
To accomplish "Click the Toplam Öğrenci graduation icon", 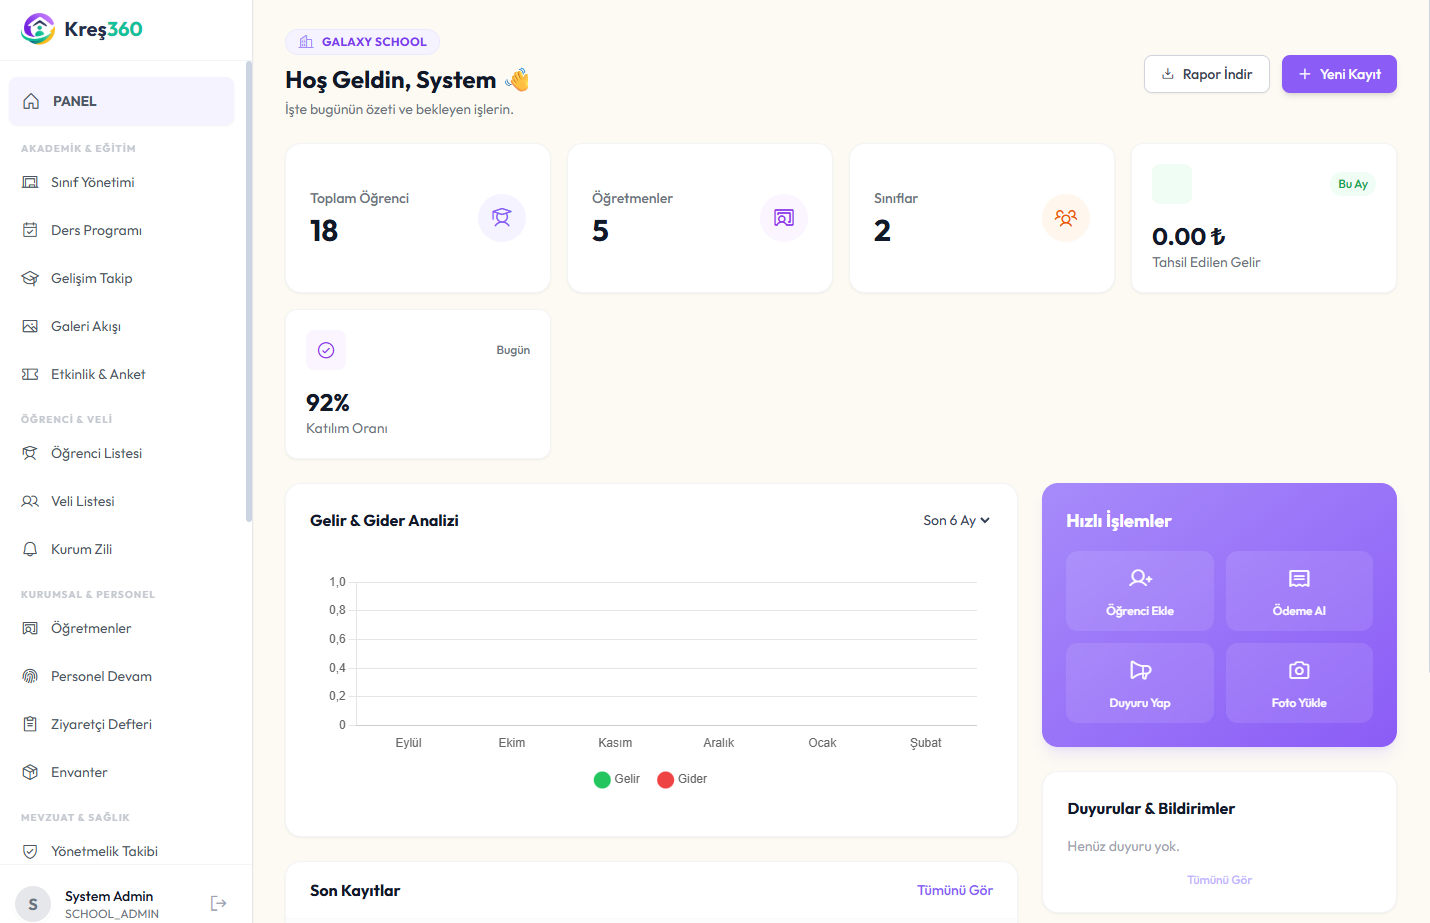I will point(501,218).
